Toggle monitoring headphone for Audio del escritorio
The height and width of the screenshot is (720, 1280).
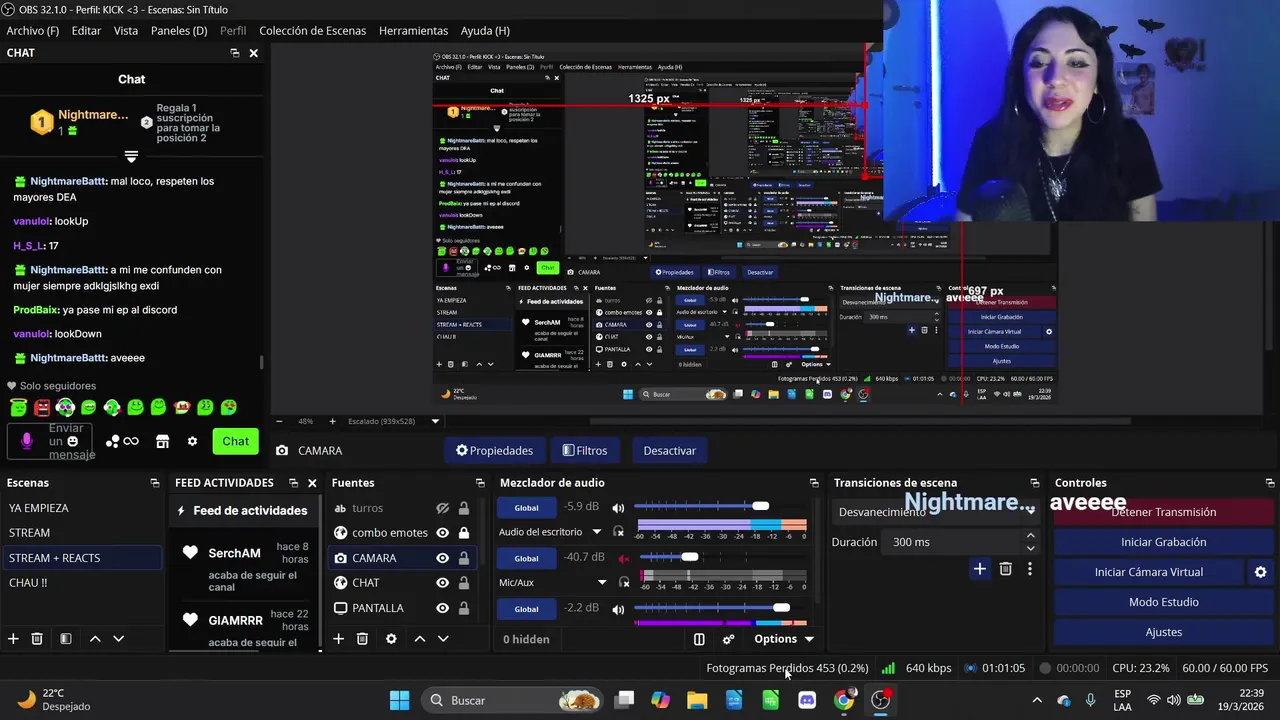[619, 532]
